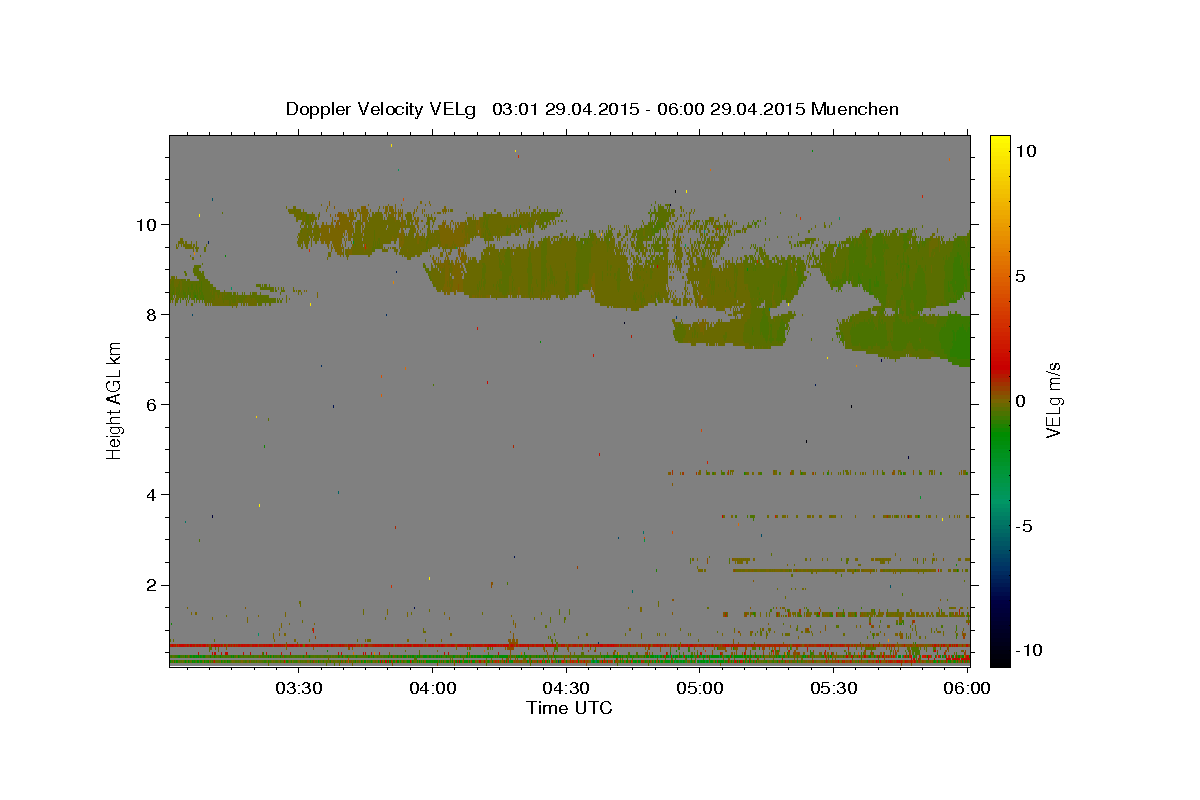Click the yellow top of the colorbar
Viewport: 1200px width, 800px height.
tap(1000, 145)
